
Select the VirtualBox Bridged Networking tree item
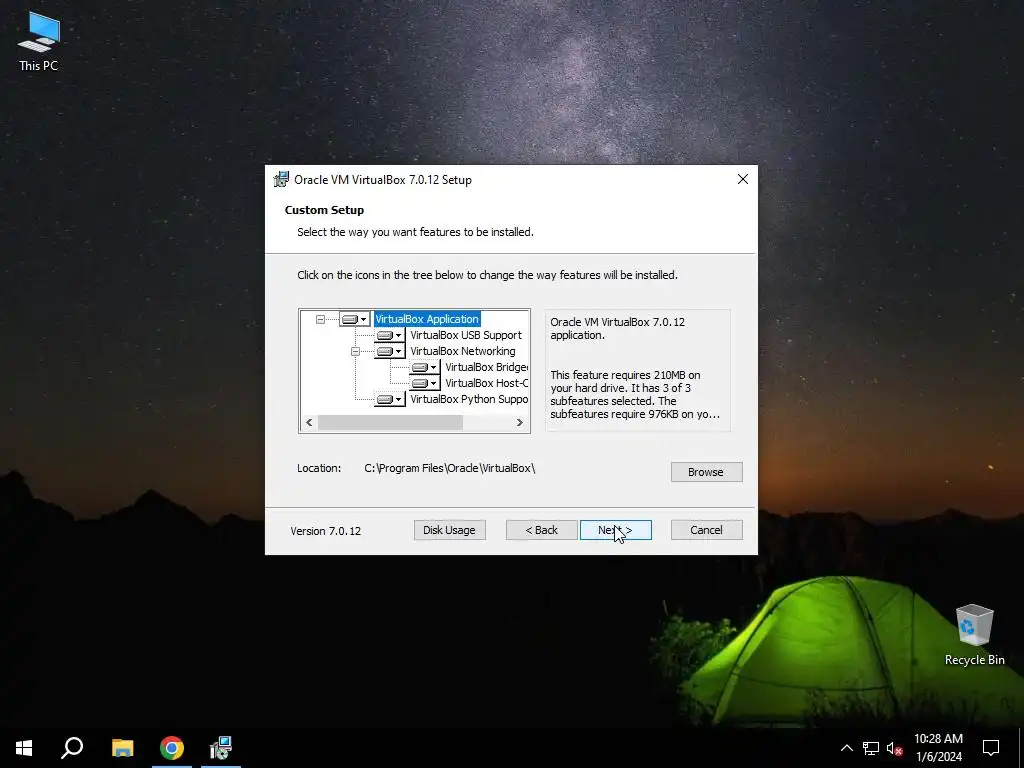pos(487,367)
